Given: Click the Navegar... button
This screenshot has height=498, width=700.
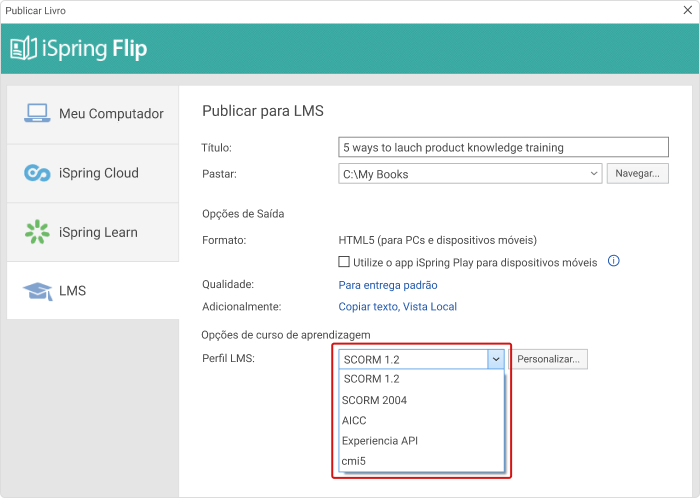Looking at the screenshot, I should 638,174.
